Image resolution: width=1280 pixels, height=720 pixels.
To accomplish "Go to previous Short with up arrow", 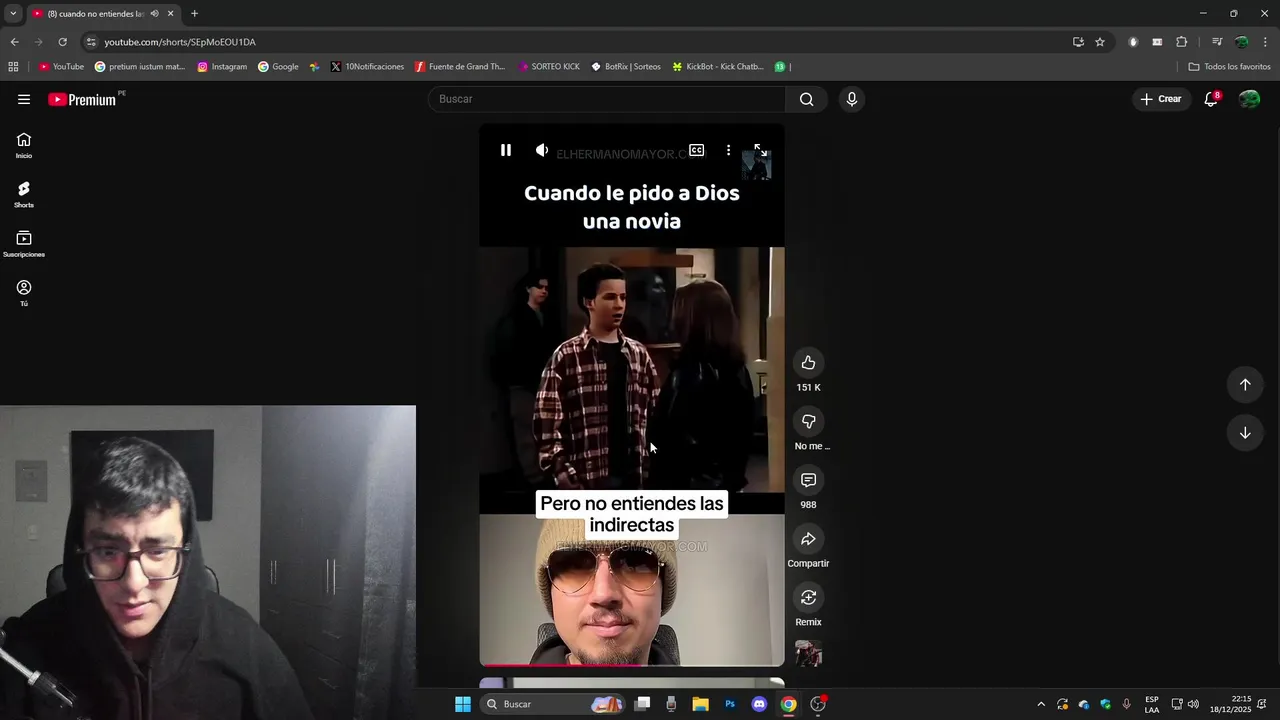I will point(1245,385).
